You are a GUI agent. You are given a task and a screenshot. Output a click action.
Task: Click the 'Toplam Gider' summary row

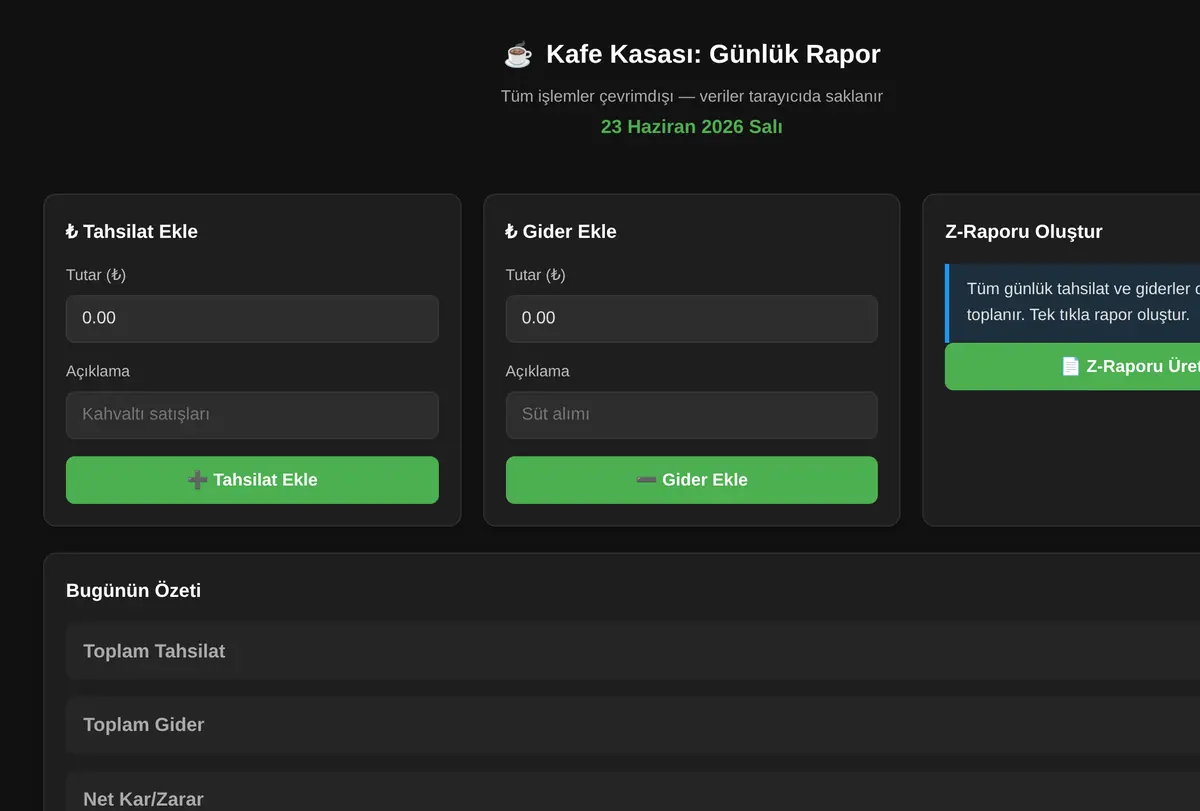[x=633, y=725]
